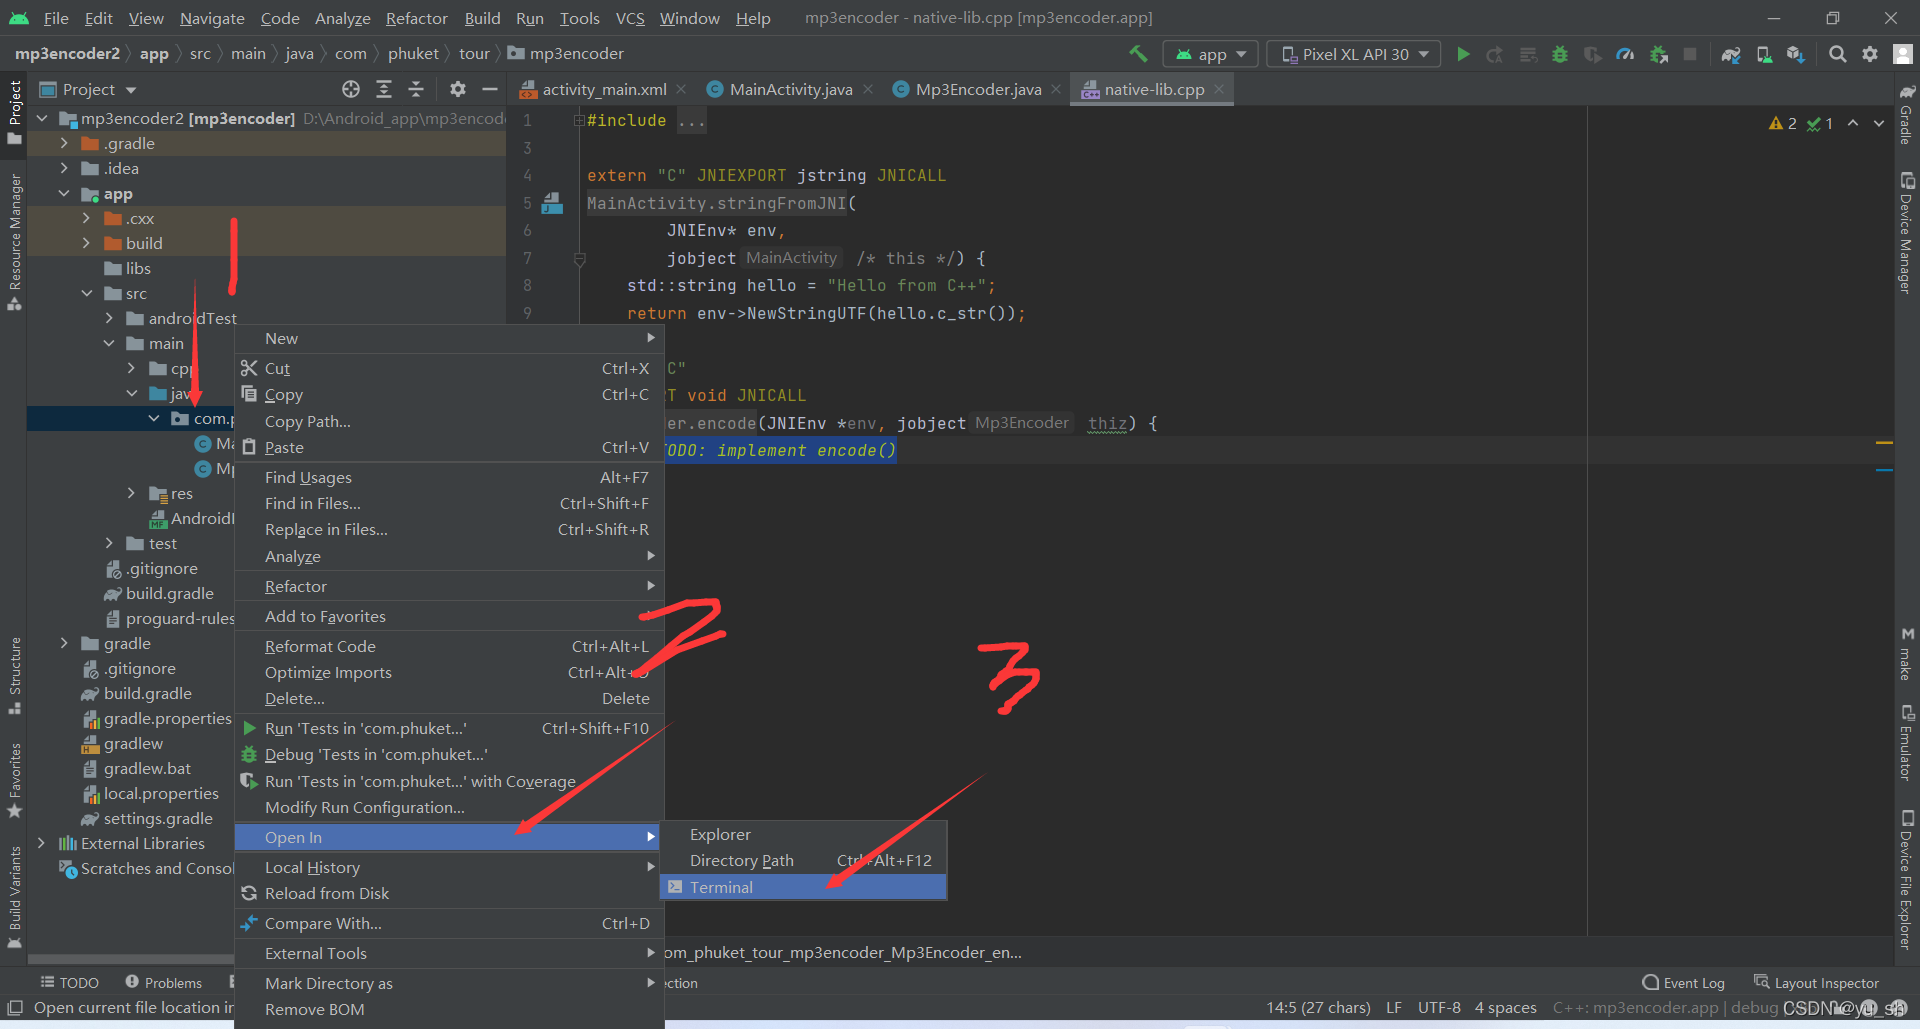
Task: Toggle the Project tool window stripe button
Action: [14, 112]
